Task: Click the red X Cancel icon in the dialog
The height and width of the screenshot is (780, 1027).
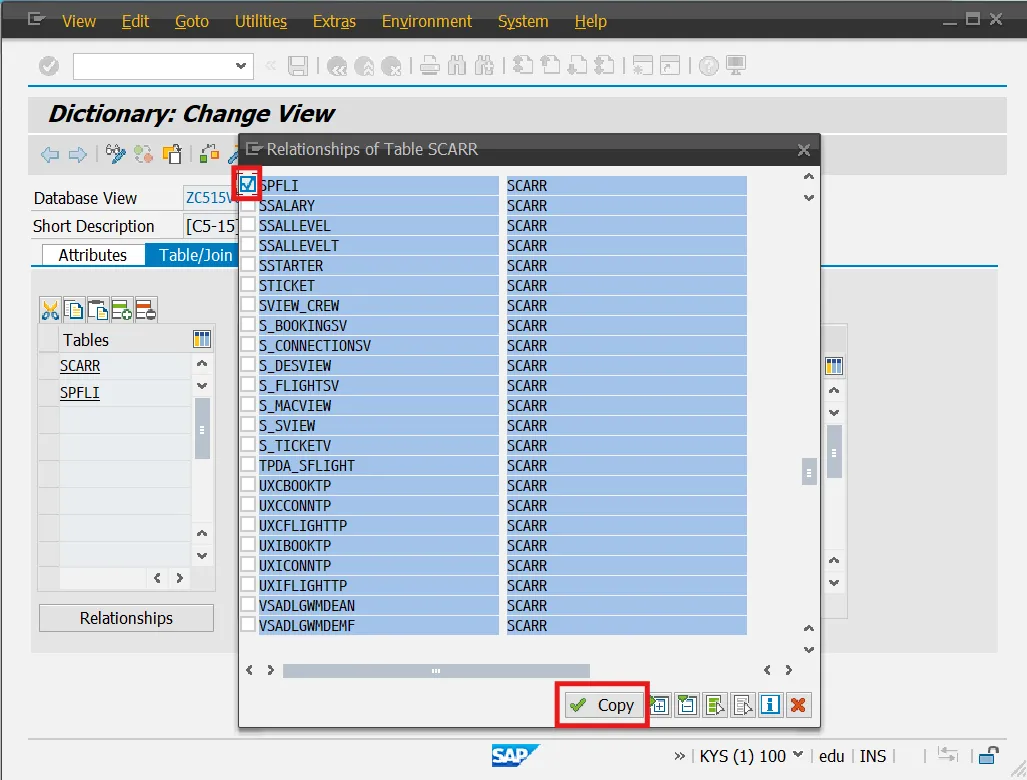Action: [x=798, y=705]
